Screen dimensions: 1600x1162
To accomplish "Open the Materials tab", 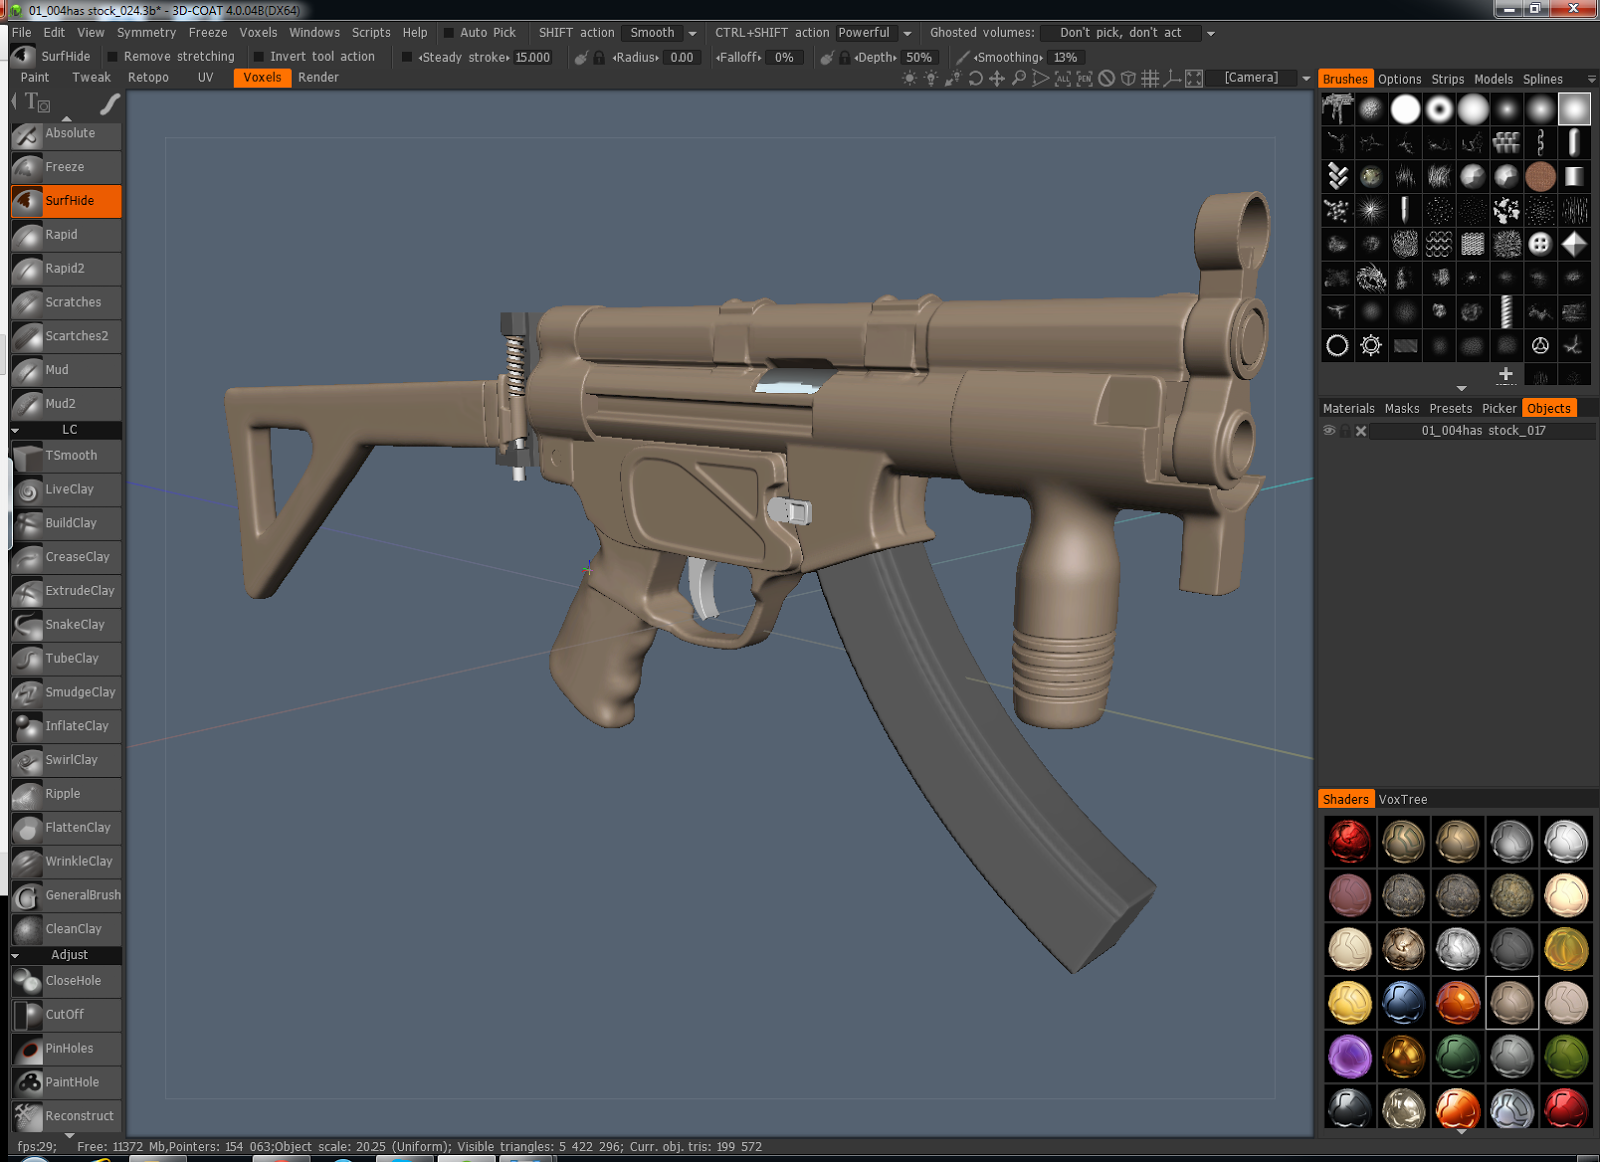I will [1348, 409].
